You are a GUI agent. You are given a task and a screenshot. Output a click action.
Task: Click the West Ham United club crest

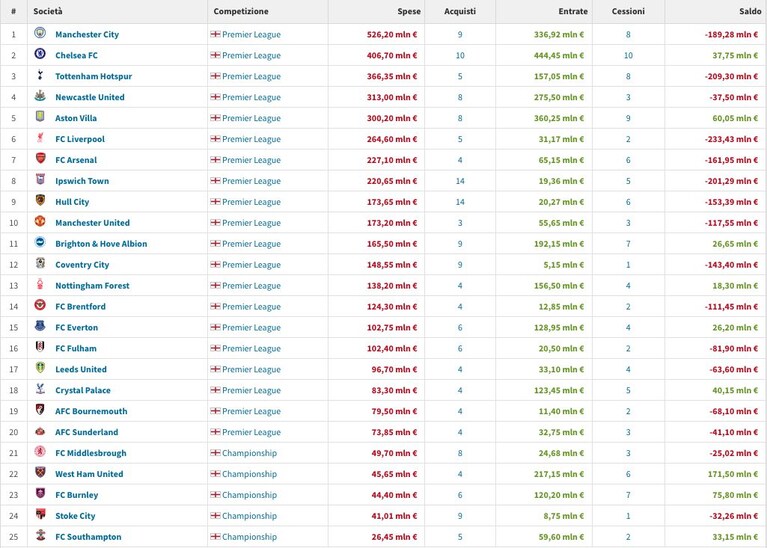point(40,472)
